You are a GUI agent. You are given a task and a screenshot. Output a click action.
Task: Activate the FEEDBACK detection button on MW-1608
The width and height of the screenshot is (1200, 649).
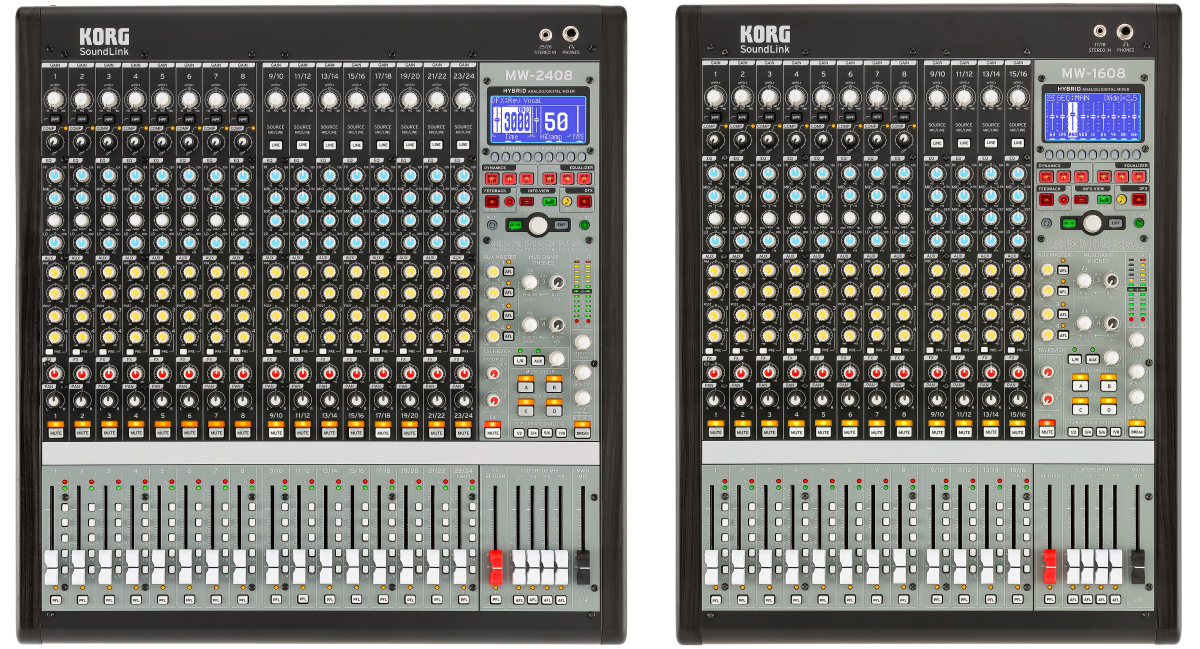[x=1045, y=200]
